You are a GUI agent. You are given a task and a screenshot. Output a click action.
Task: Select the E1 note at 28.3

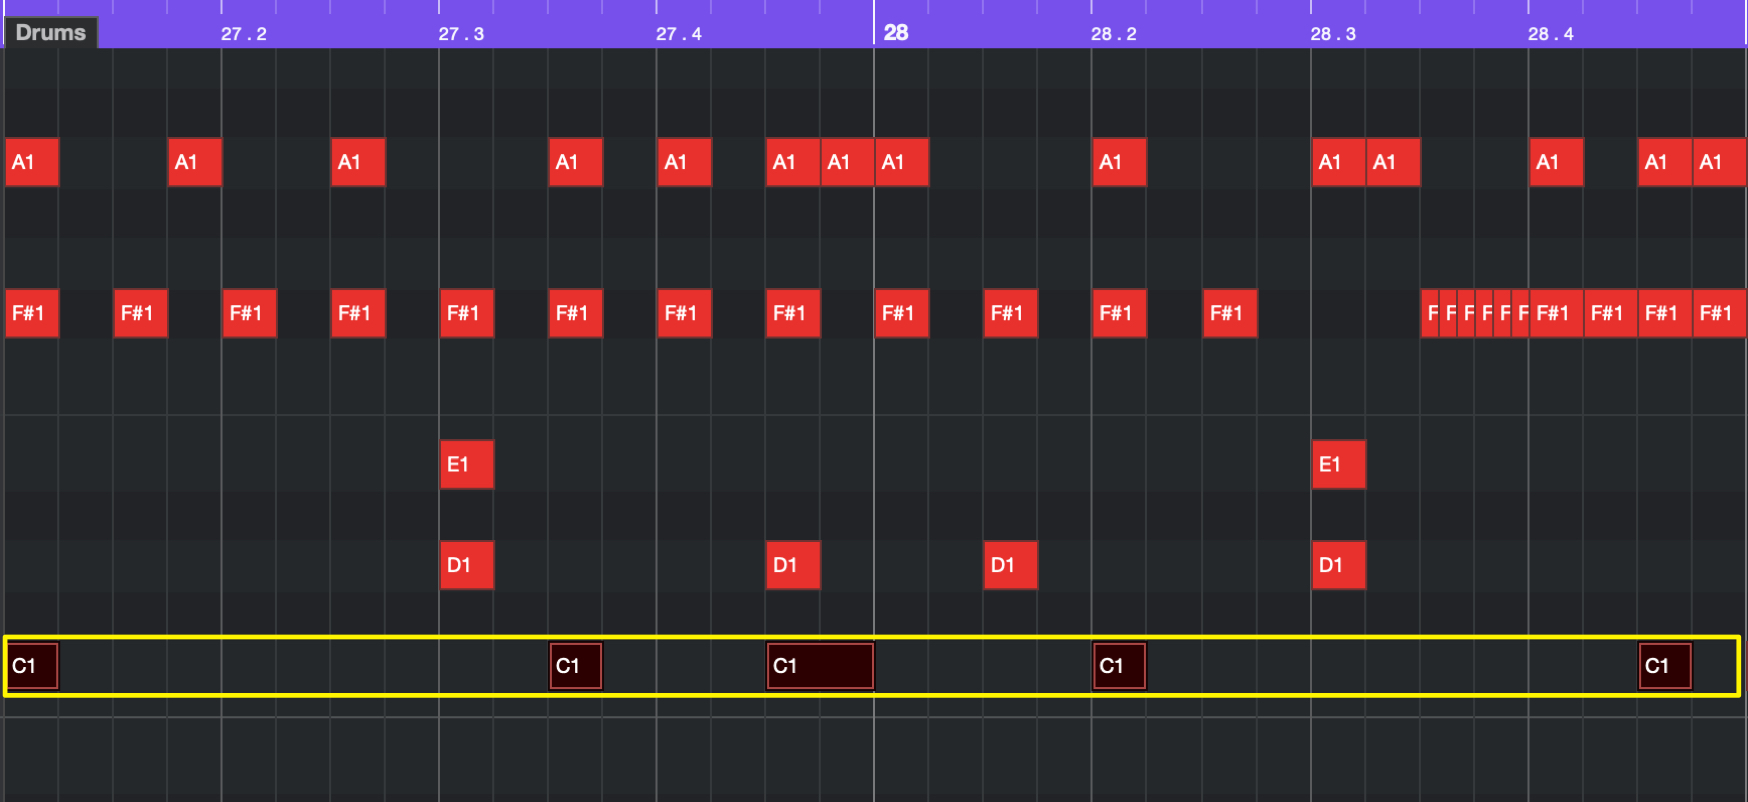pyautogui.click(x=1339, y=464)
